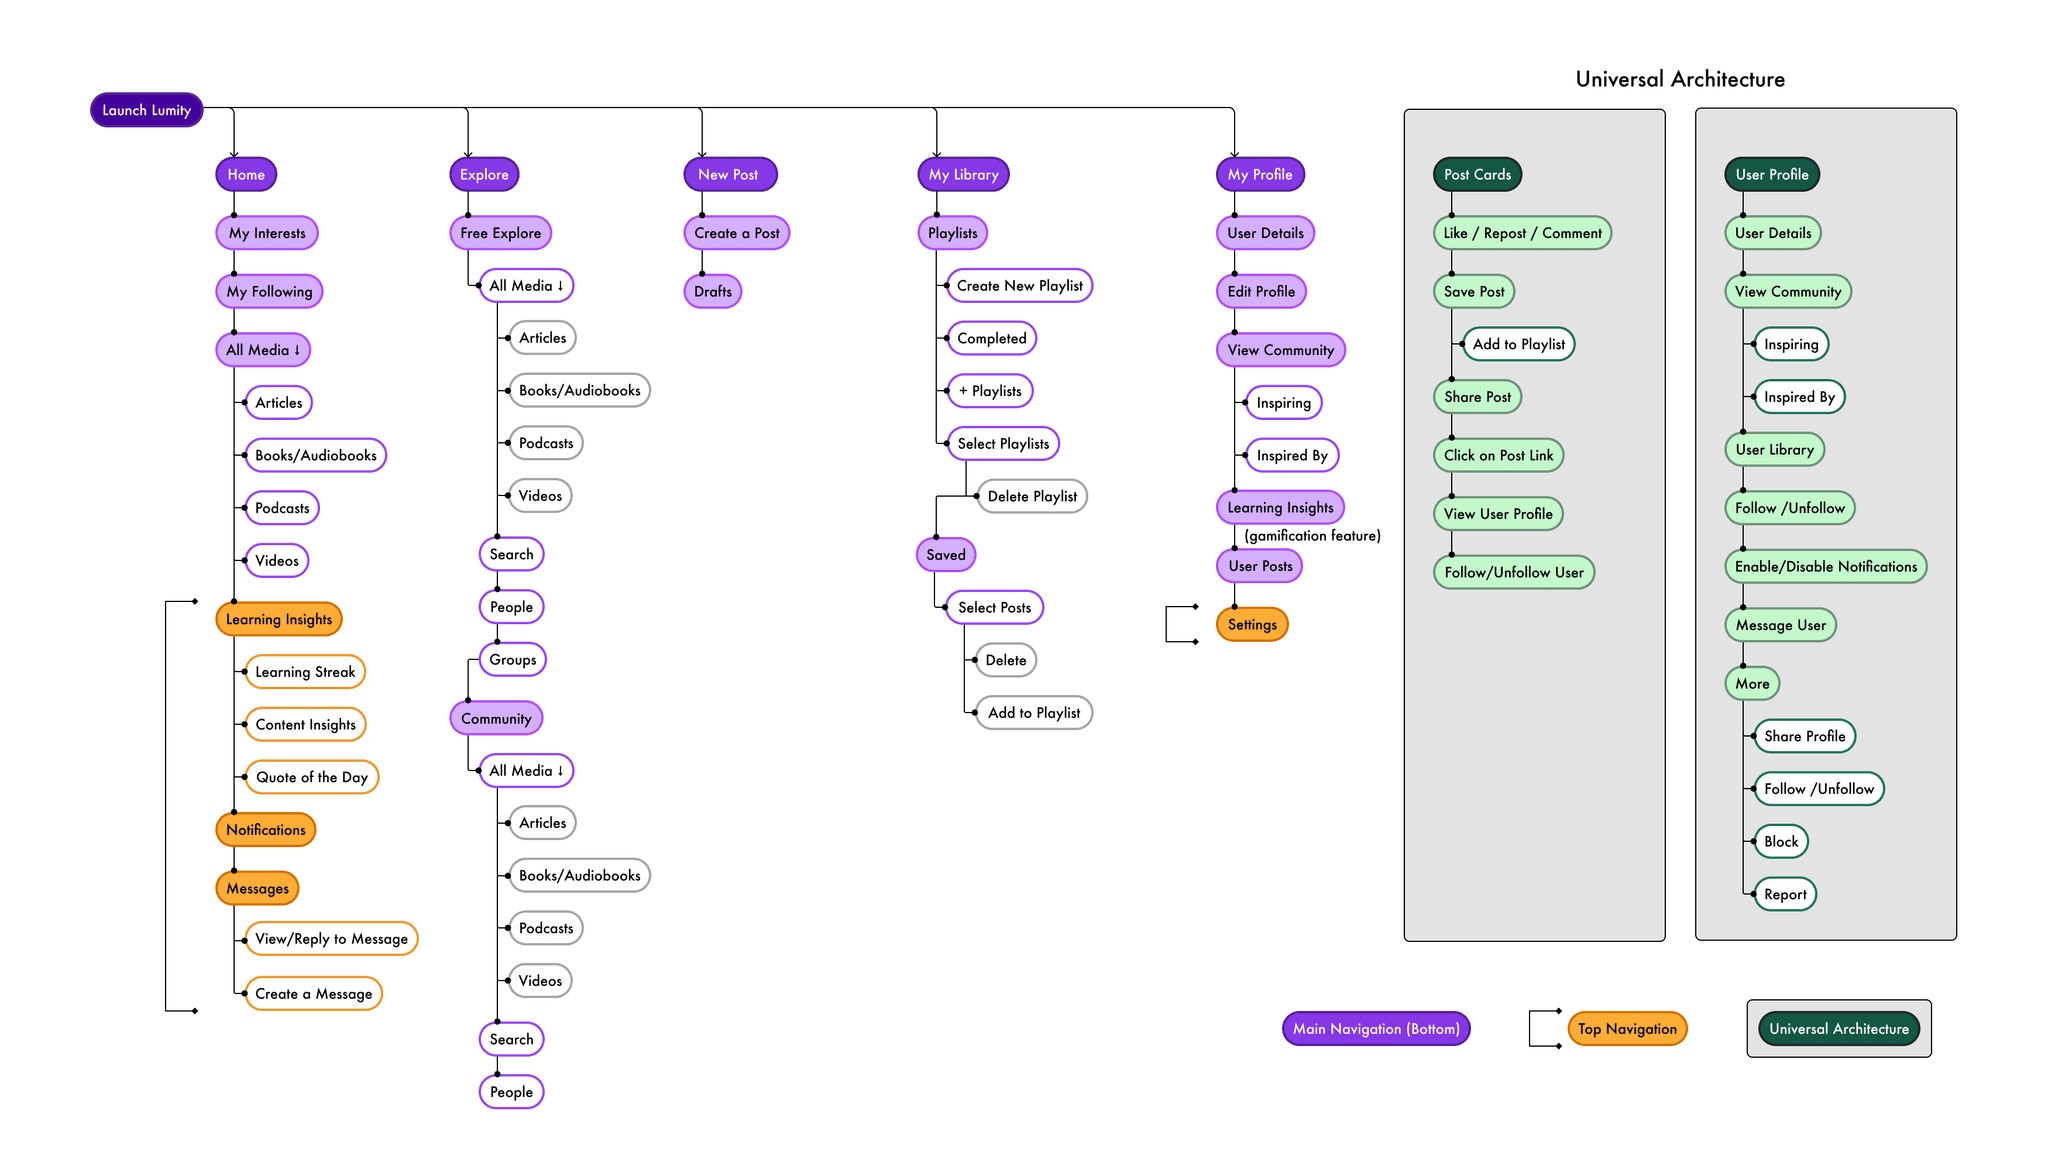Select the Explore navigation node
2048x1170 pixels.
click(x=484, y=174)
